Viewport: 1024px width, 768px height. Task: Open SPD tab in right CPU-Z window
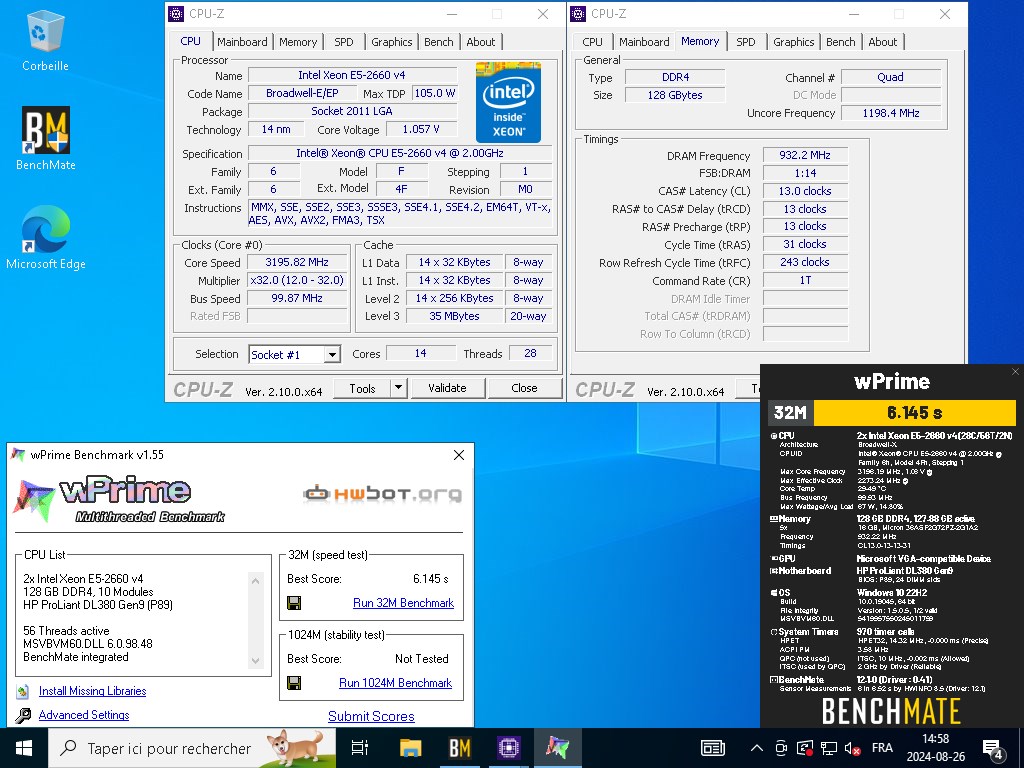[x=746, y=42]
